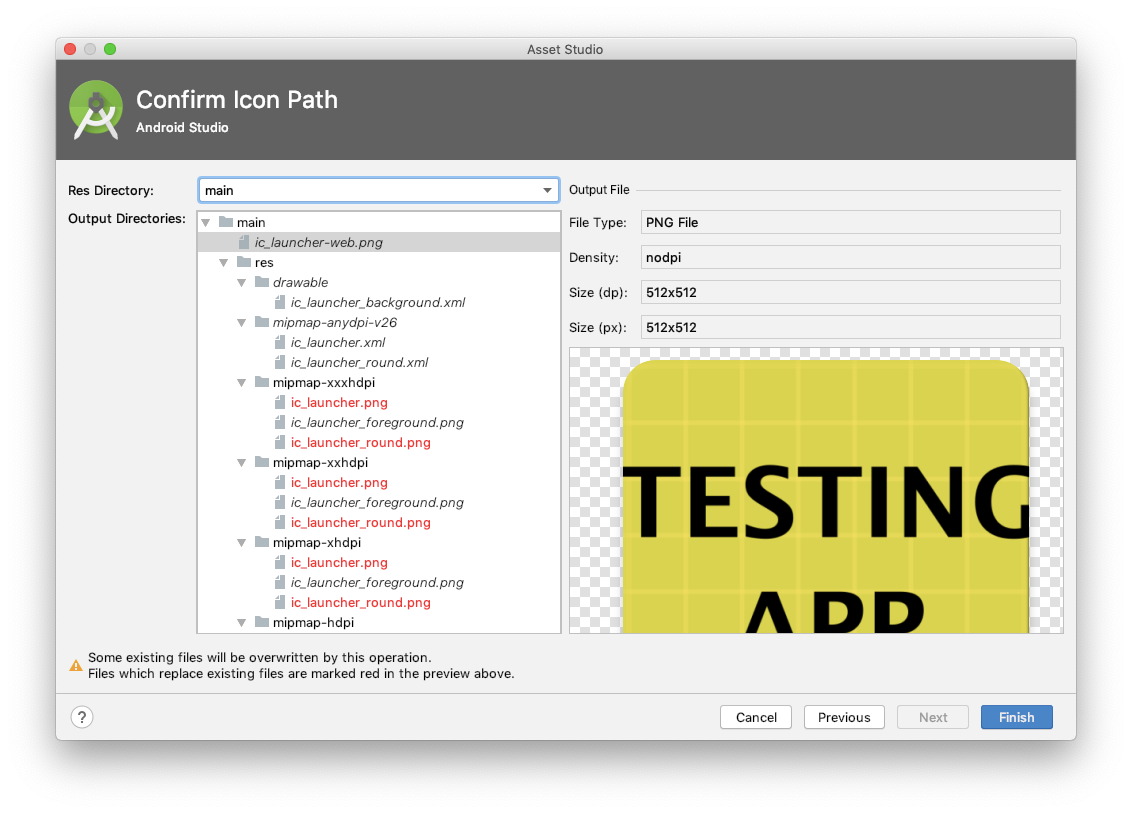Collapse the main tree node
The width and height of the screenshot is (1132, 814).
point(206,222)
